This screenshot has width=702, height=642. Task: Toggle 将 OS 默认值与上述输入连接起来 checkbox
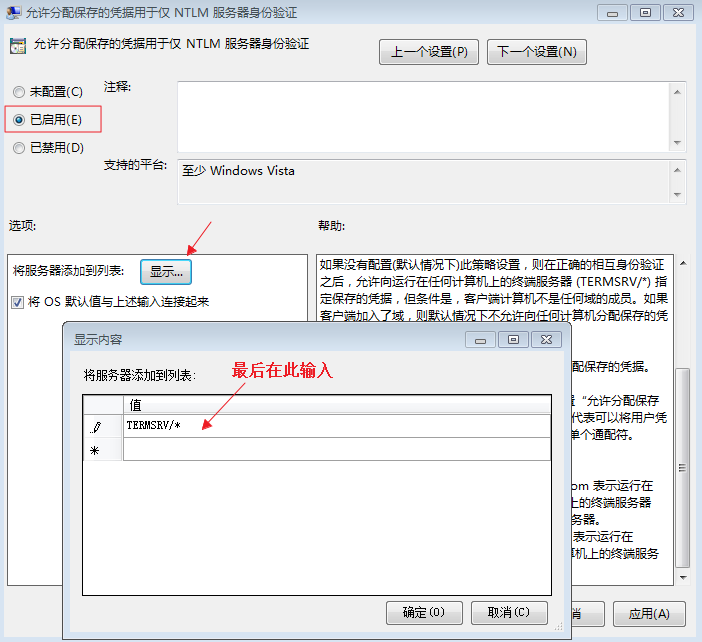click(x=18, y=301)
